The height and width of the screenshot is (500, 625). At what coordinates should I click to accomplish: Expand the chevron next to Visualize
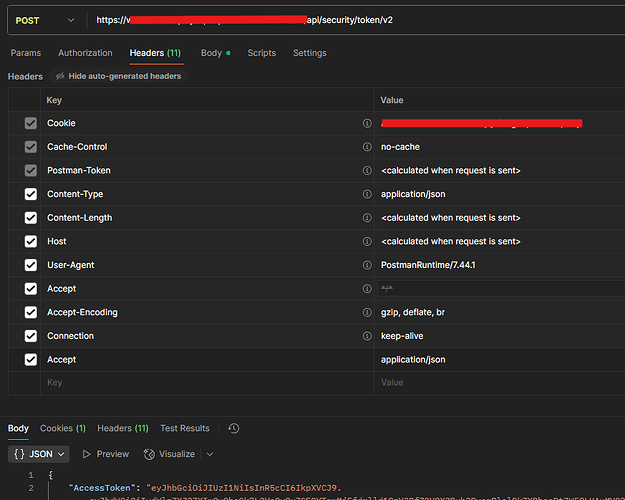coord(210,454)
